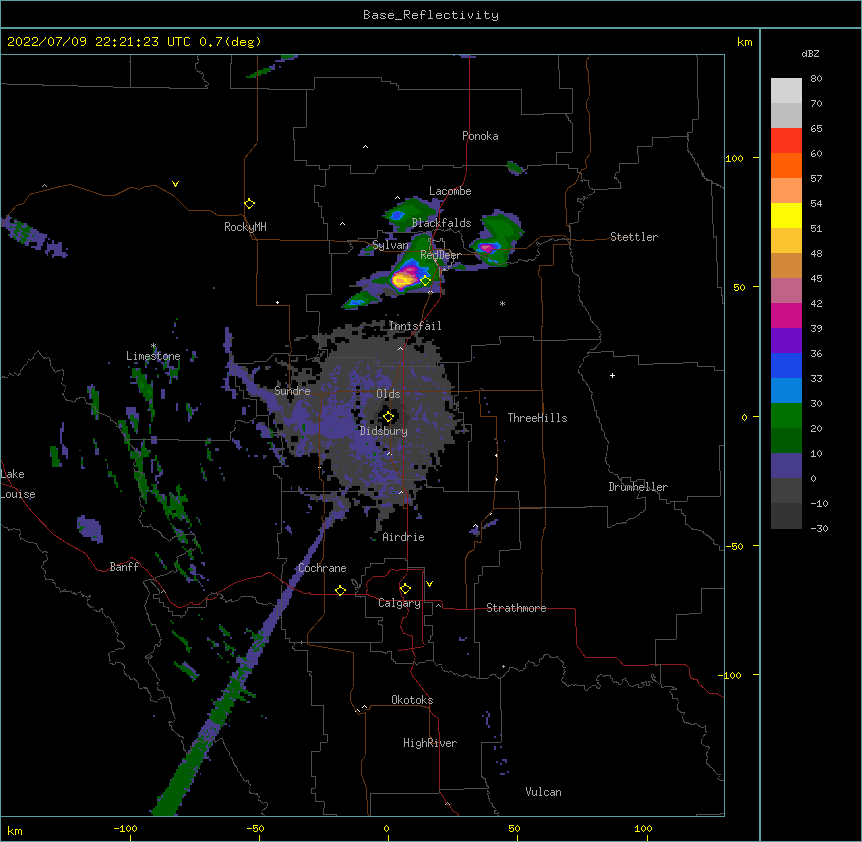Click the Sylvan label on the map
Viewport: 862px width, 842px height.
tap(390, 245)
